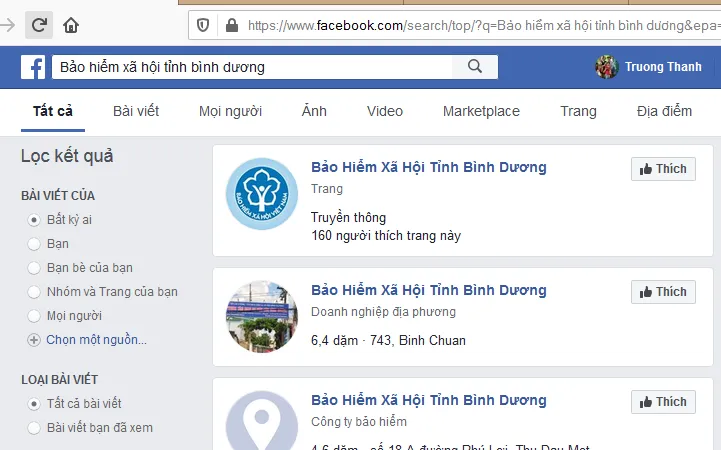Viewport: 721px width, 450px height.
Task: Click the 'Truyền thông' category text
Action: tap(349, 217)
